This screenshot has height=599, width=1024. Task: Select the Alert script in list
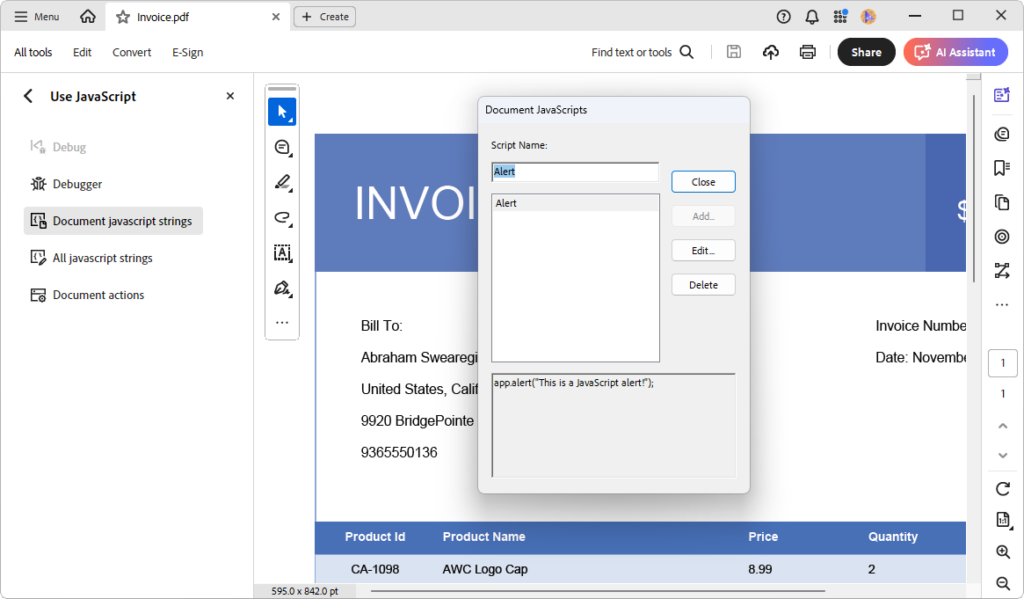pyautogui.click(x=575, y=203)
